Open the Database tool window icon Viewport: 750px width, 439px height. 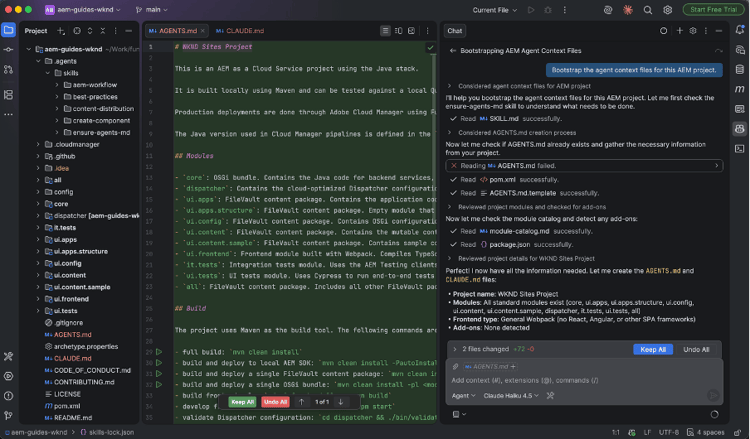(x=739, y=70)
